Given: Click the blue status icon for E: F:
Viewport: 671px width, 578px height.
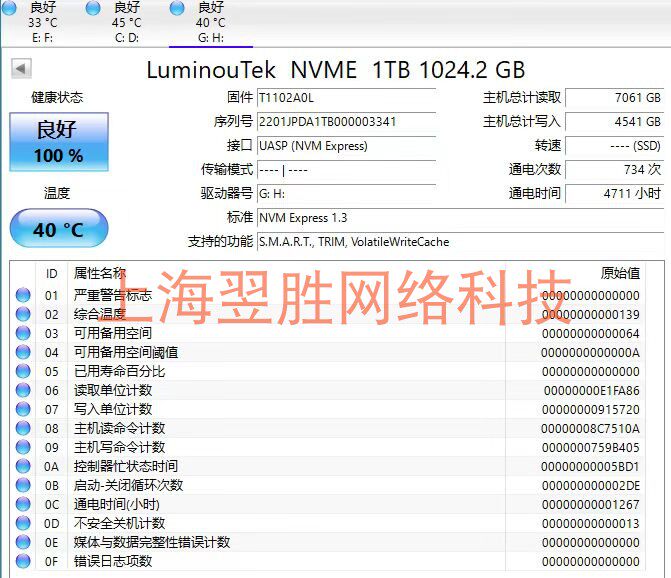Looking at the screenshot, I should tap(9, 8).
